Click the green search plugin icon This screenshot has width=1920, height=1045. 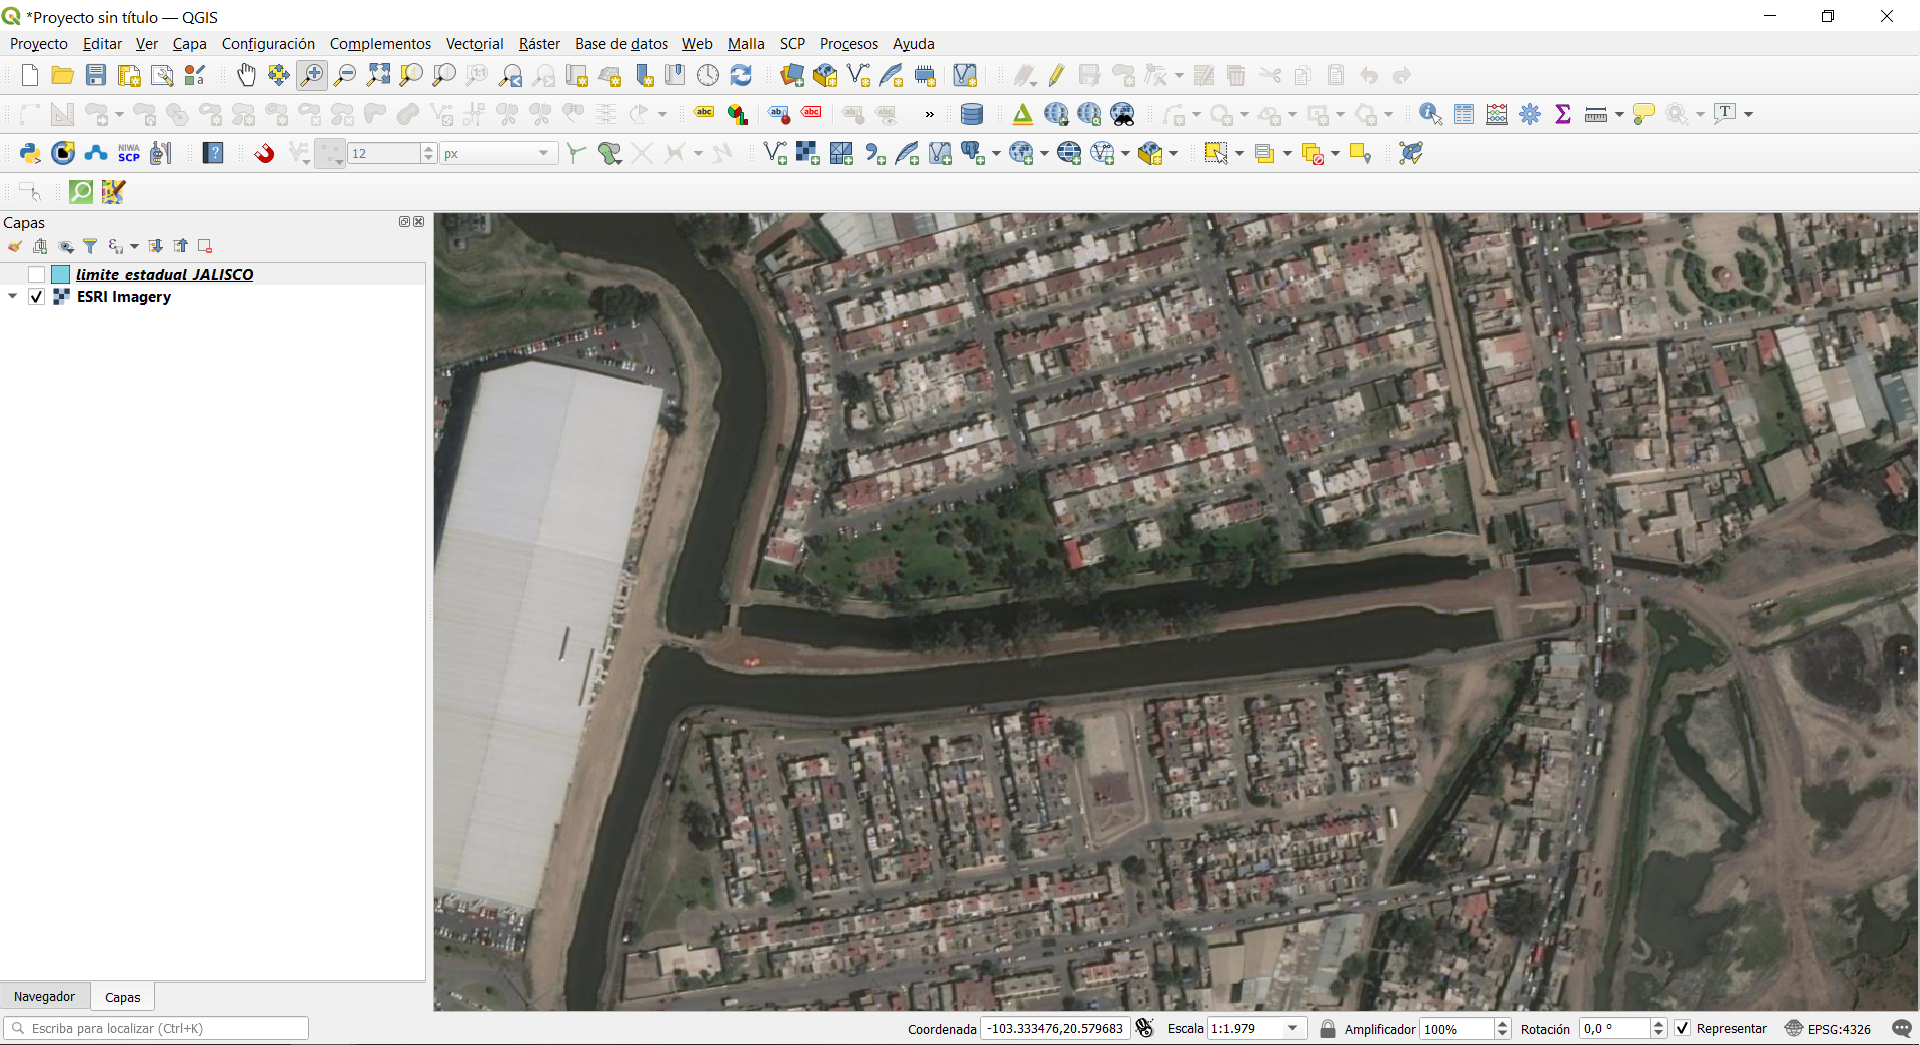point(81,192)
